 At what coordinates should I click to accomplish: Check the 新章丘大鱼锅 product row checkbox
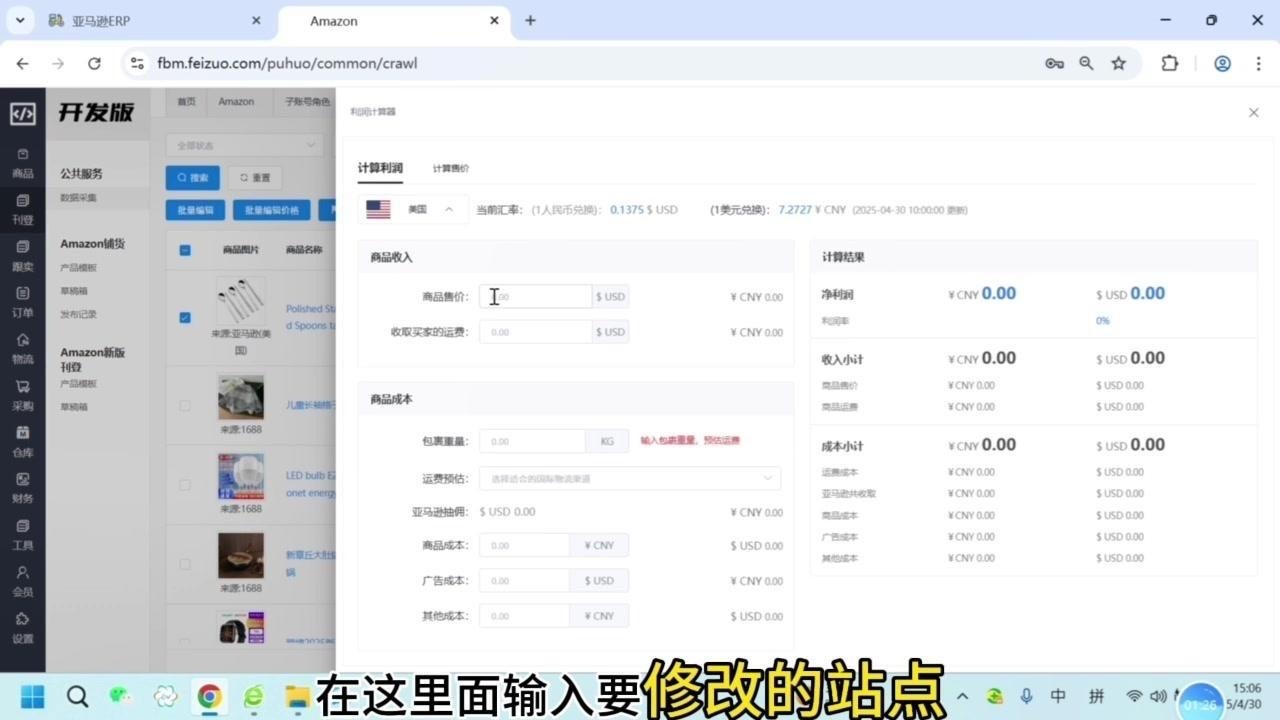[x=185, y=564]
